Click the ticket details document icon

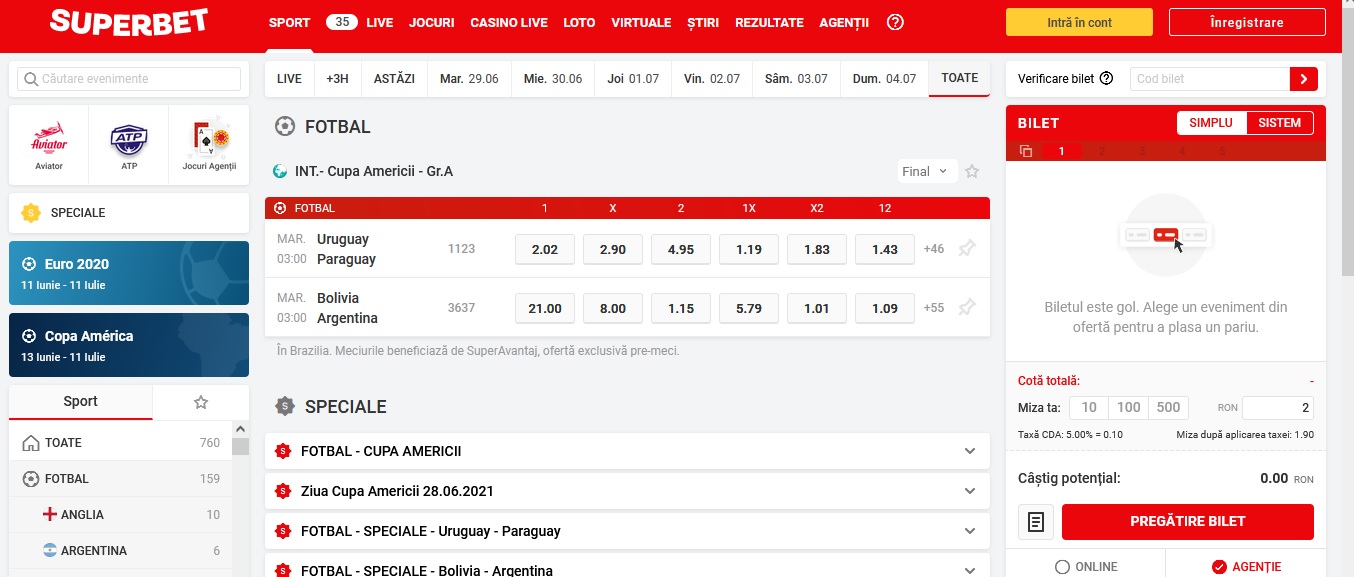tap(1036, 521)
